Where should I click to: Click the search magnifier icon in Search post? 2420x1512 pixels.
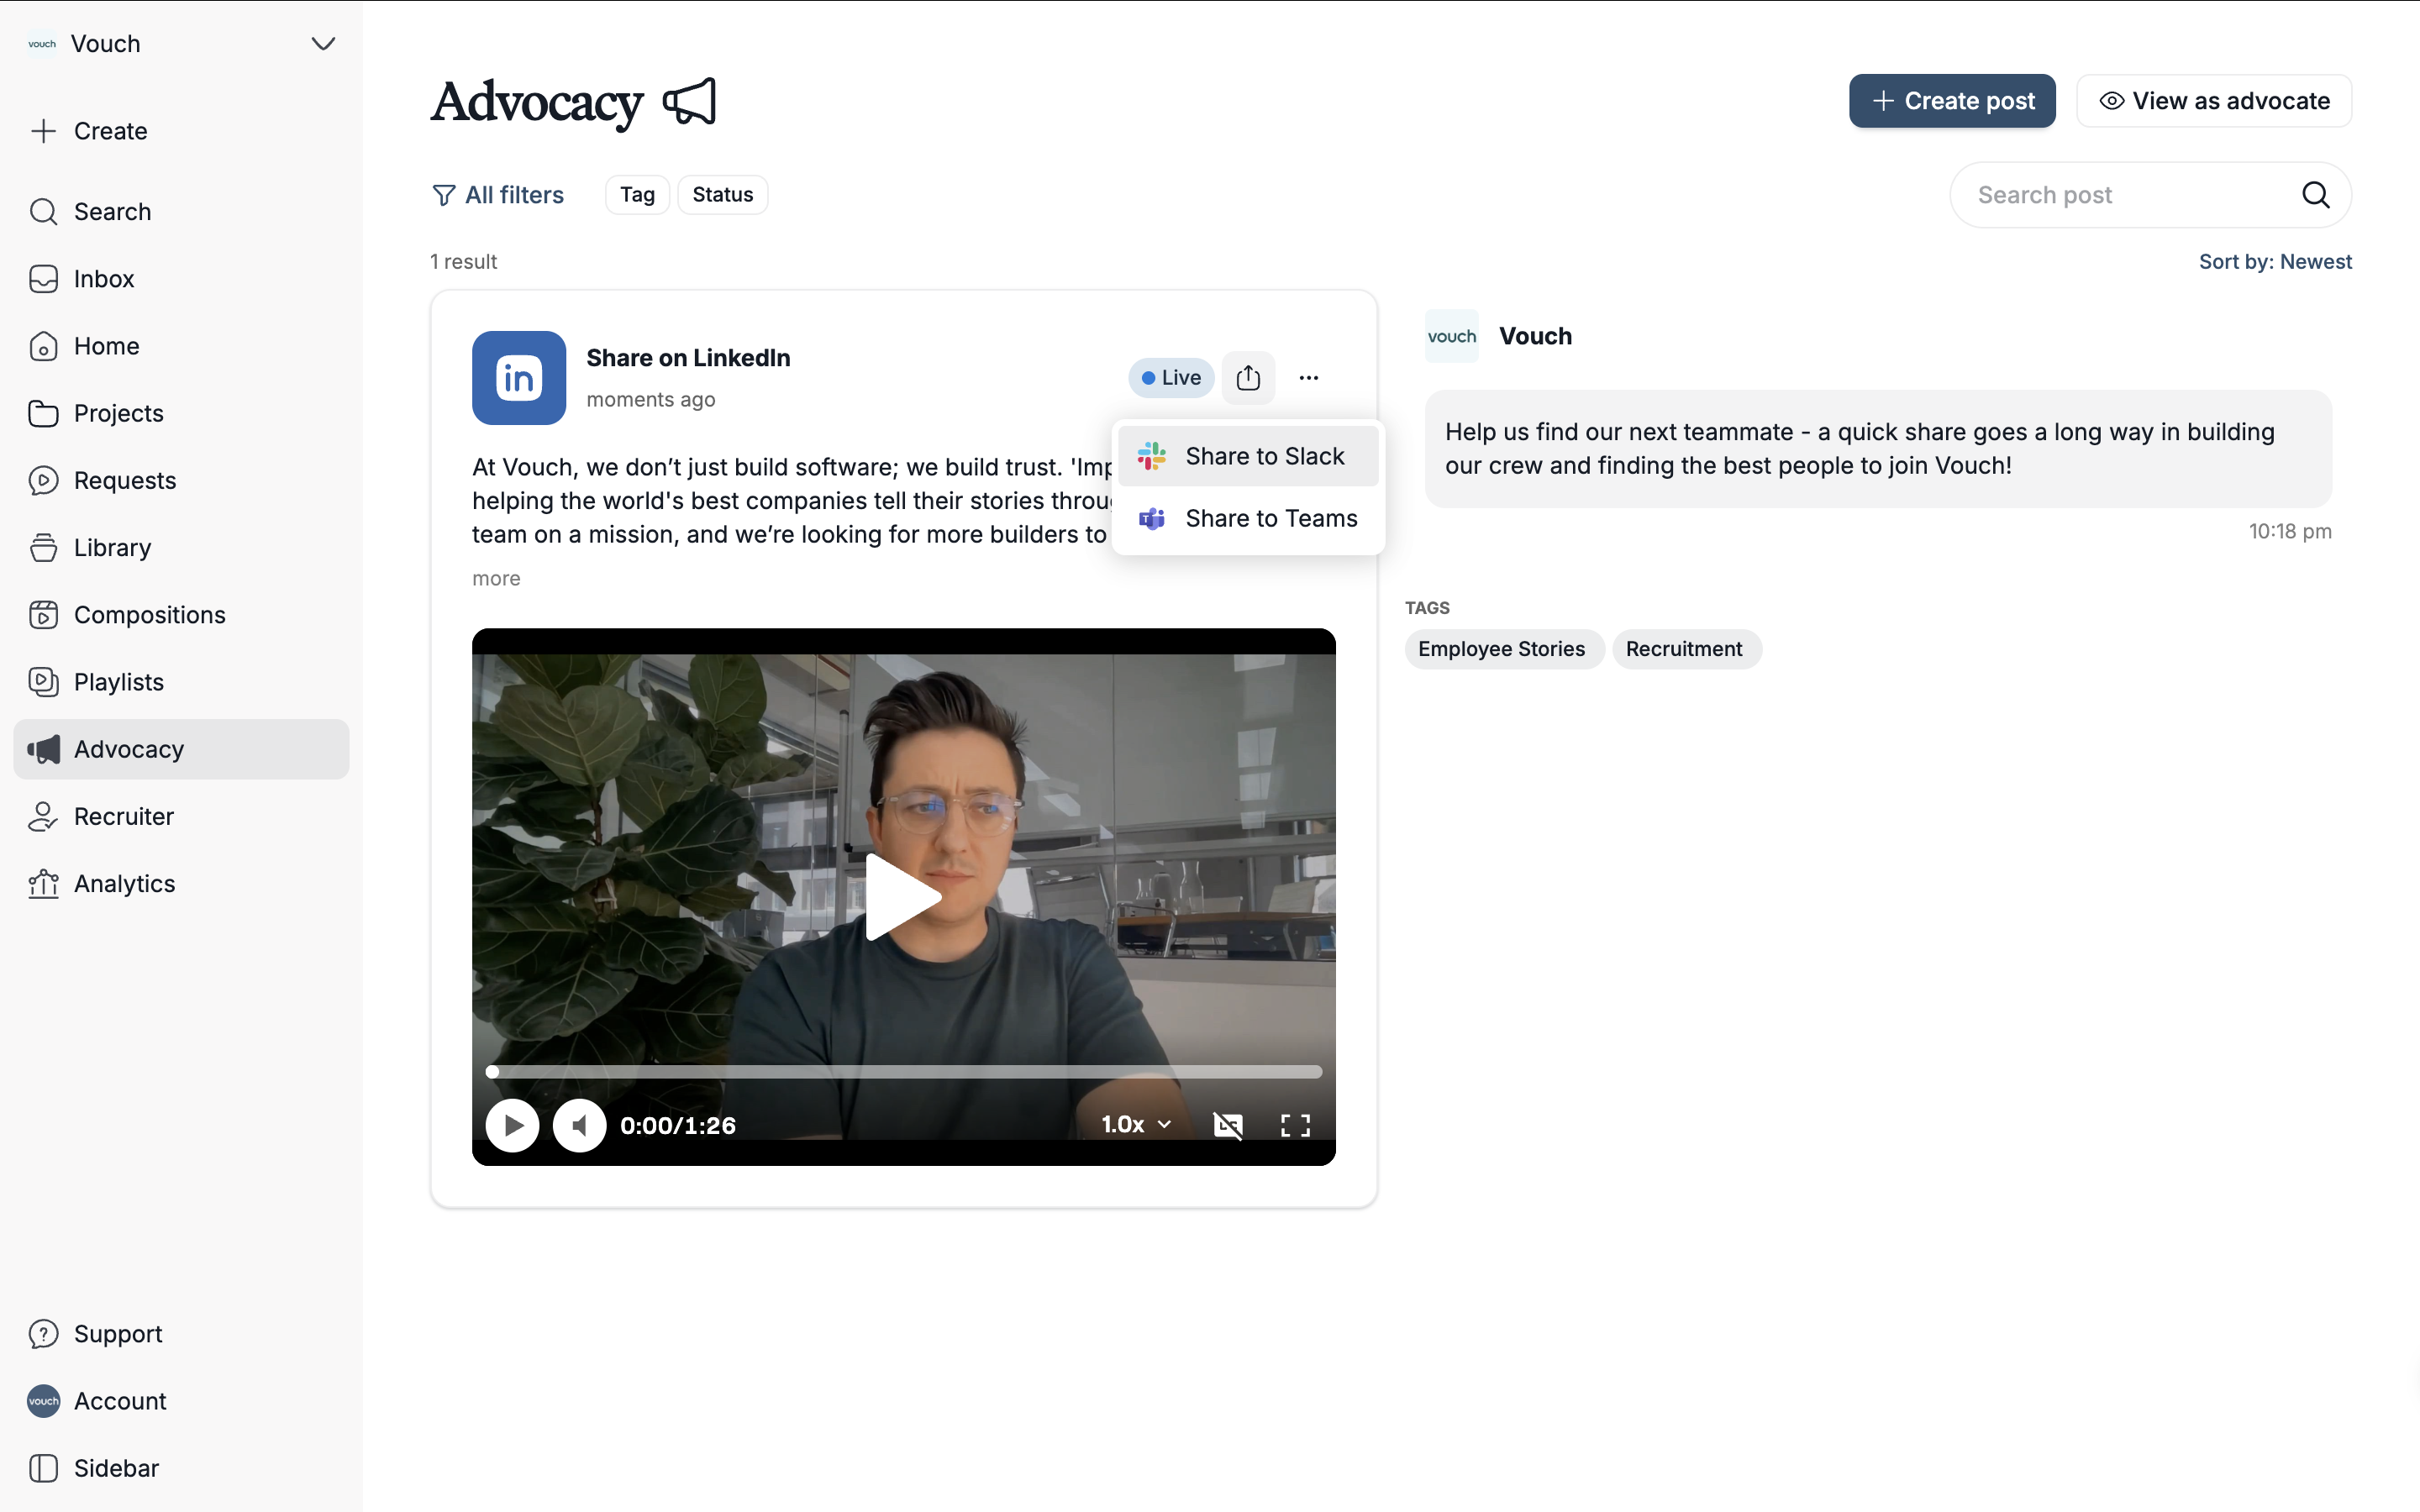(x=2315, y=195)
